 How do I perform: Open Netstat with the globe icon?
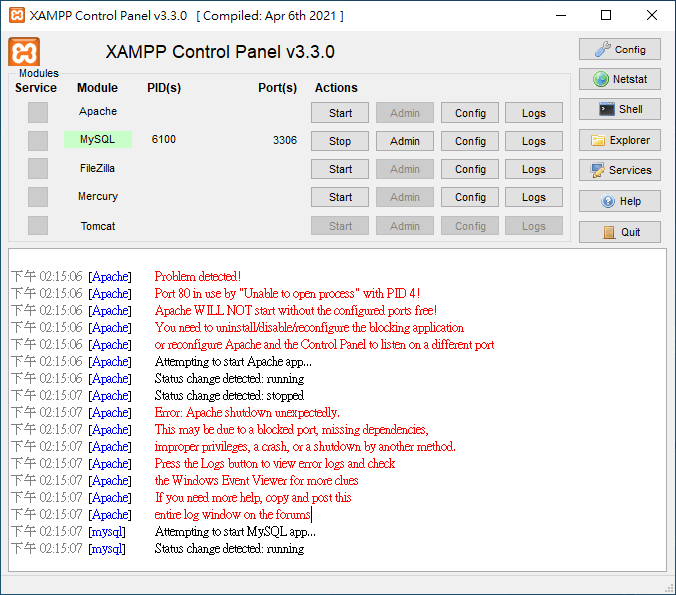tap(620, 79)
